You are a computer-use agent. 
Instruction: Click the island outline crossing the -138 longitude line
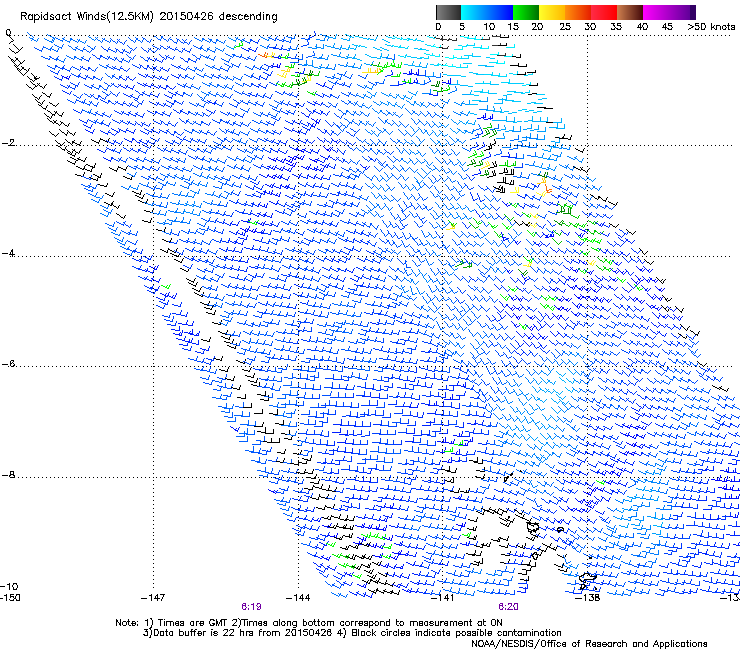pos(587,580)
